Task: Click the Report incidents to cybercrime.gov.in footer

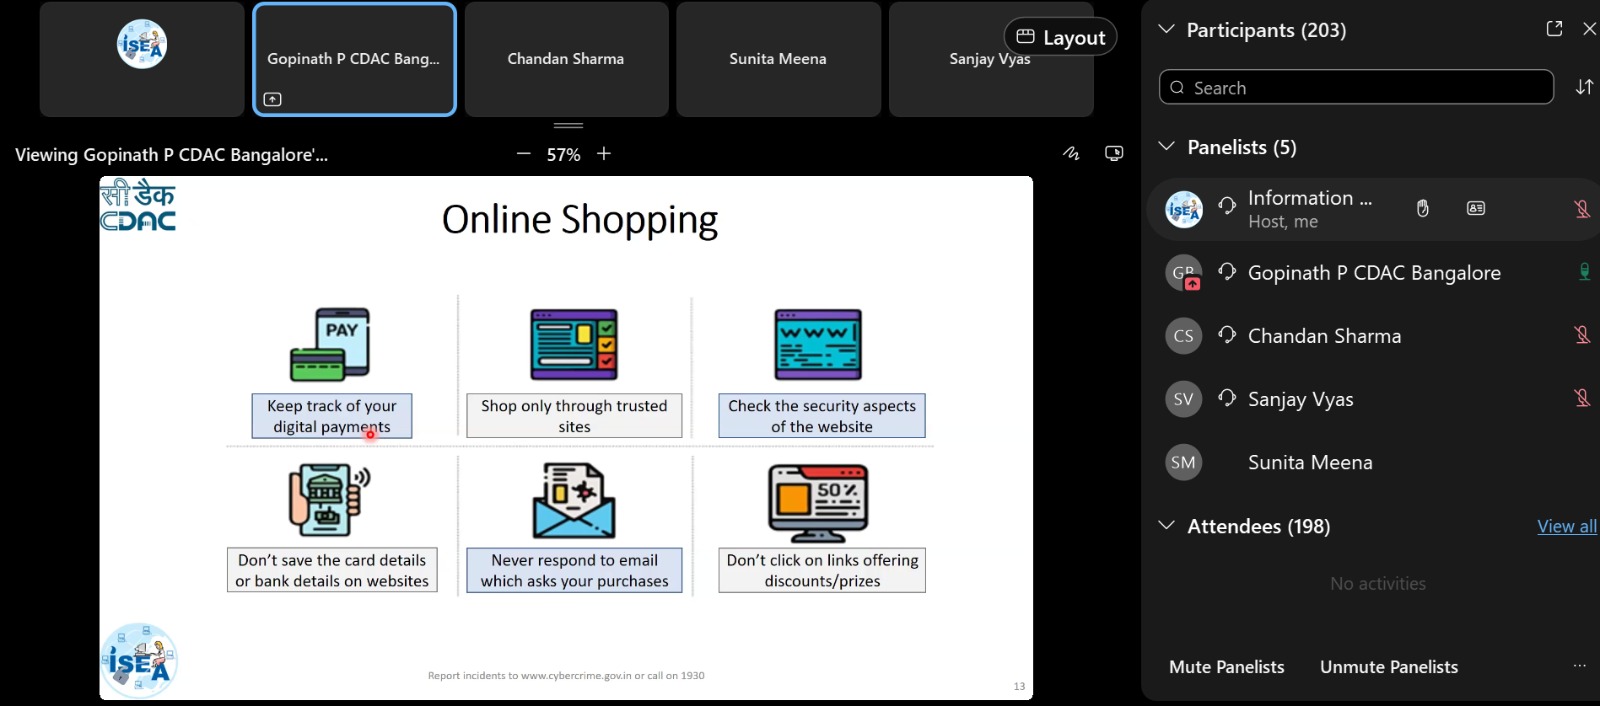Action: click(x=566, y=676)
